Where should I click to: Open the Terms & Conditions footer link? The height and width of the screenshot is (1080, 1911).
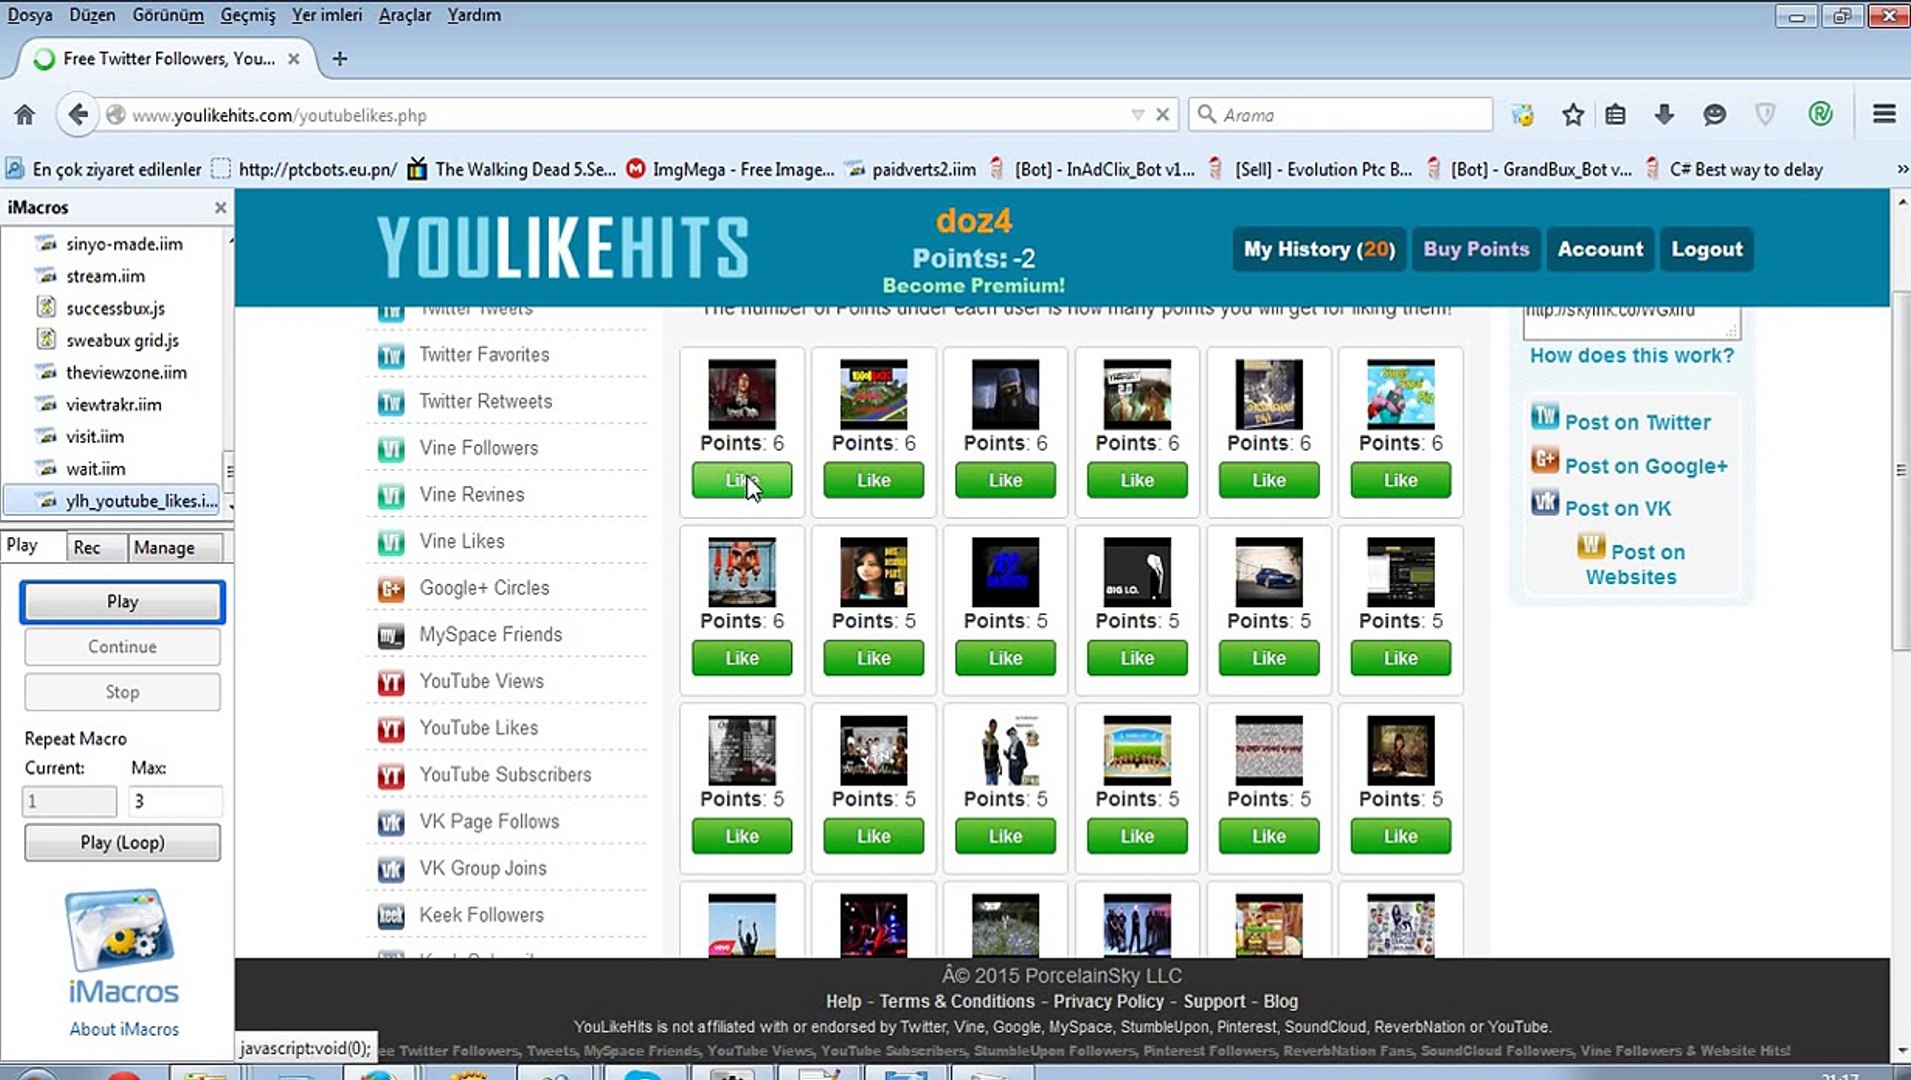pos(957,1001)
